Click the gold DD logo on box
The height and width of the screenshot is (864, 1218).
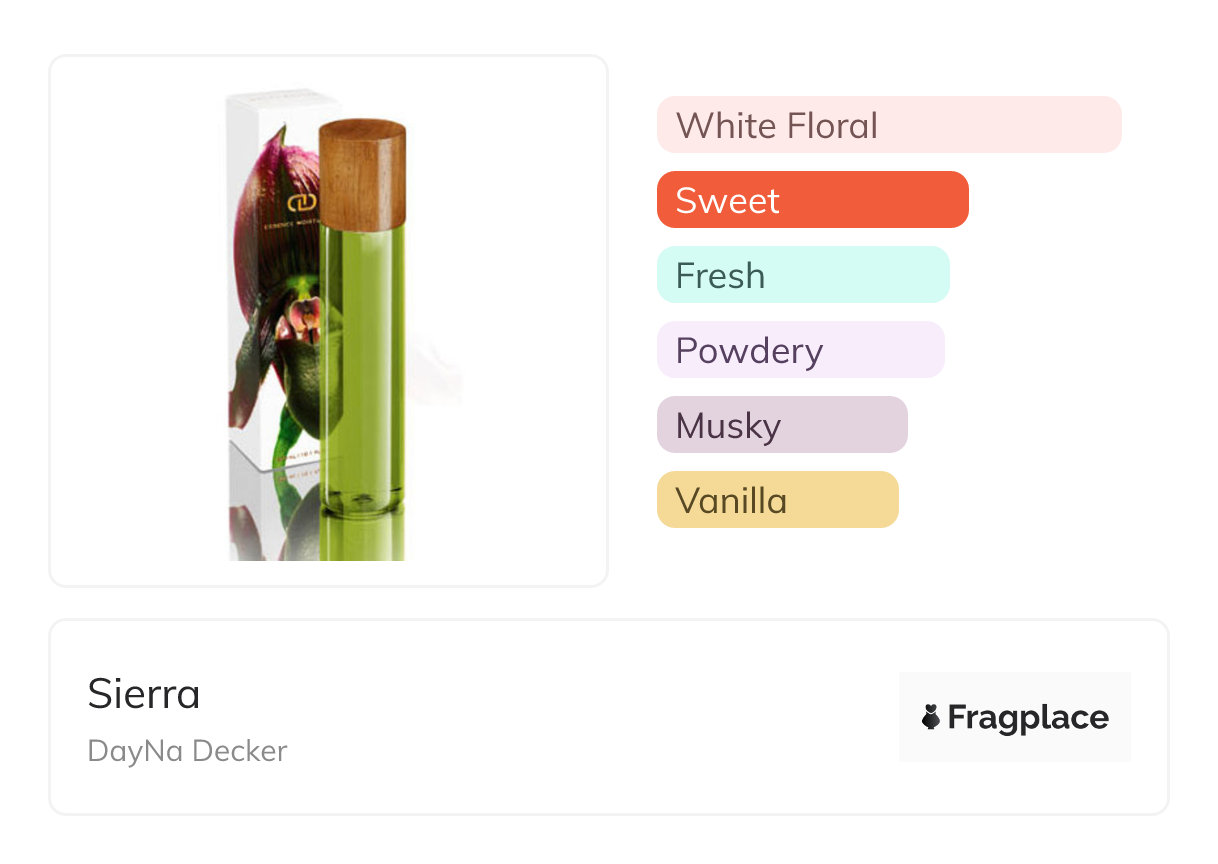coord(302,204)
